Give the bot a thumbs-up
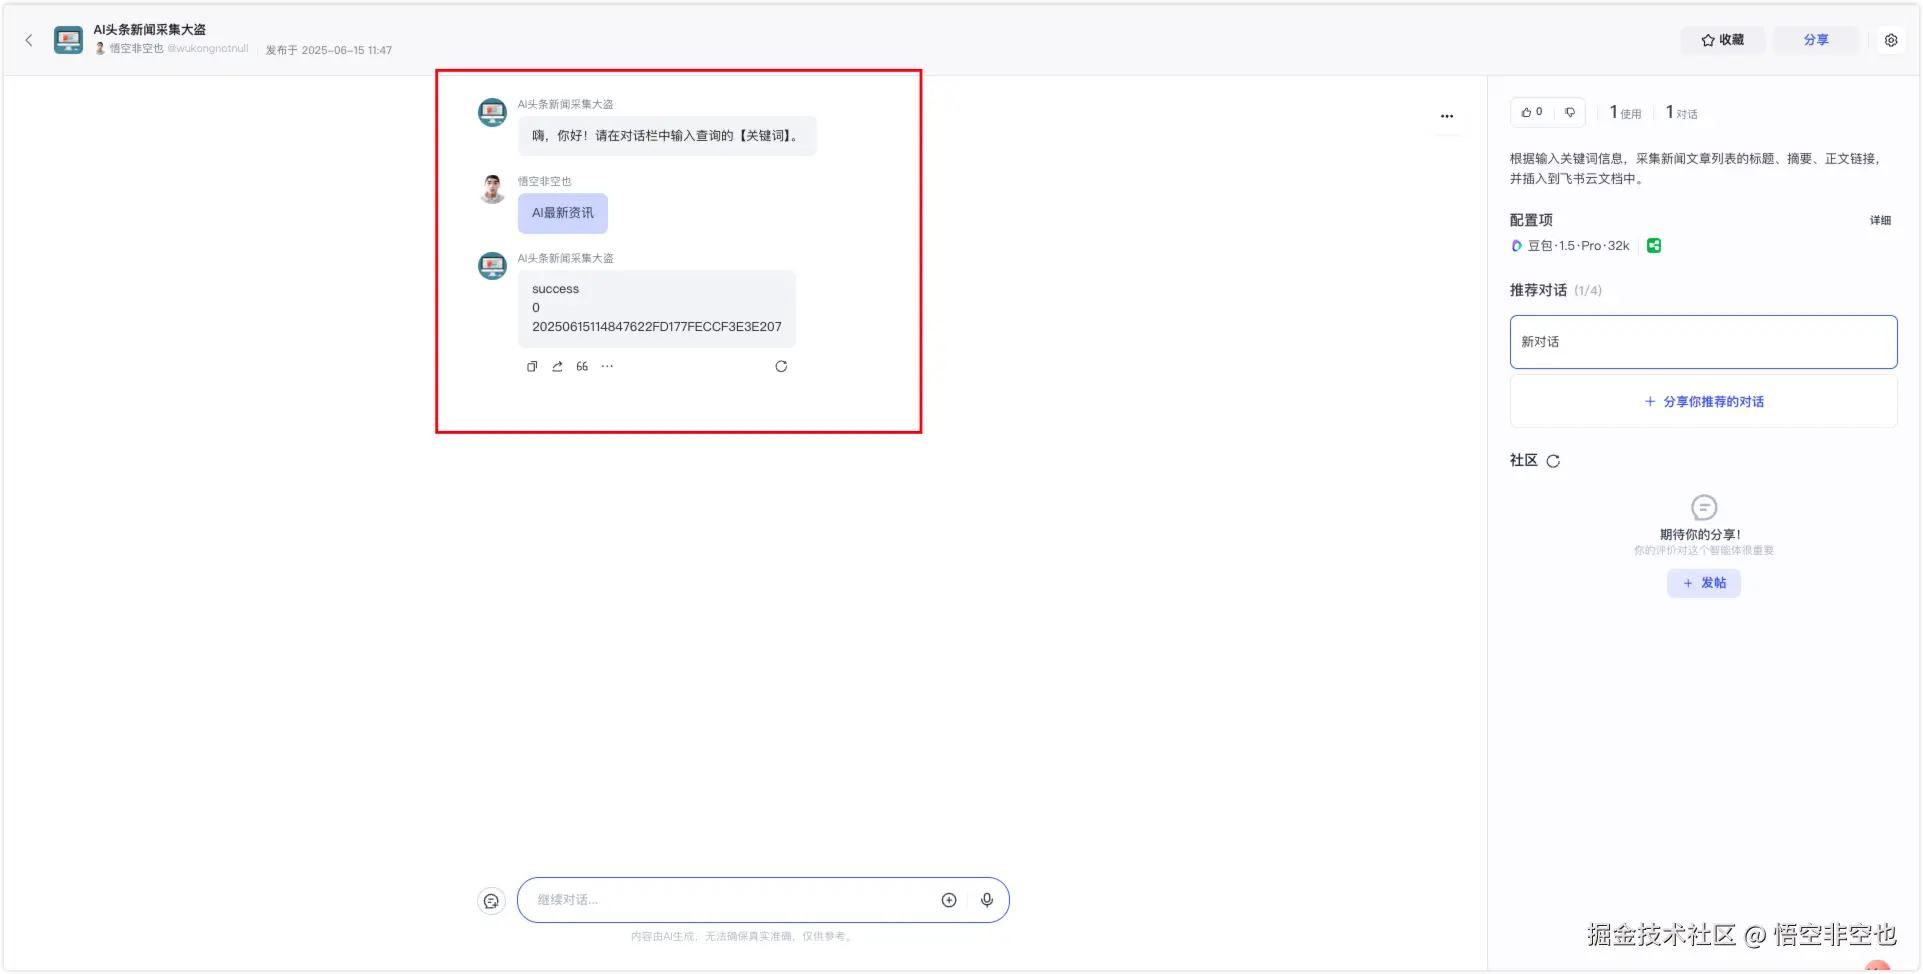This screenshot has height=974, width=1923. 1532,112
